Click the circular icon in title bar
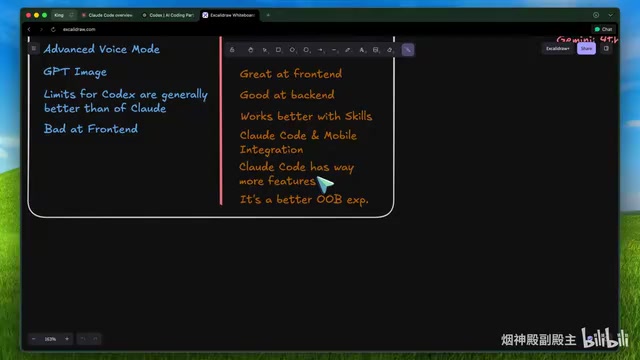Viewport: 640px width, 360px height. (596, 15)
